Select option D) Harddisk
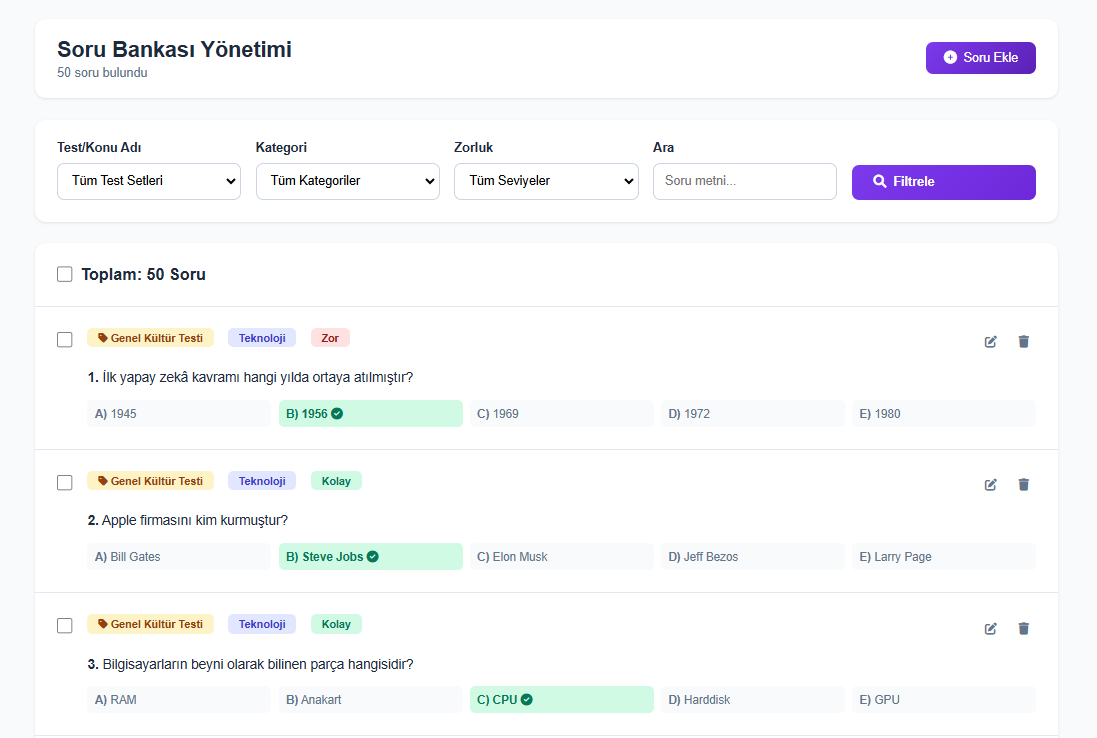This screenshot has height=738, width=1097. [753, 700]
